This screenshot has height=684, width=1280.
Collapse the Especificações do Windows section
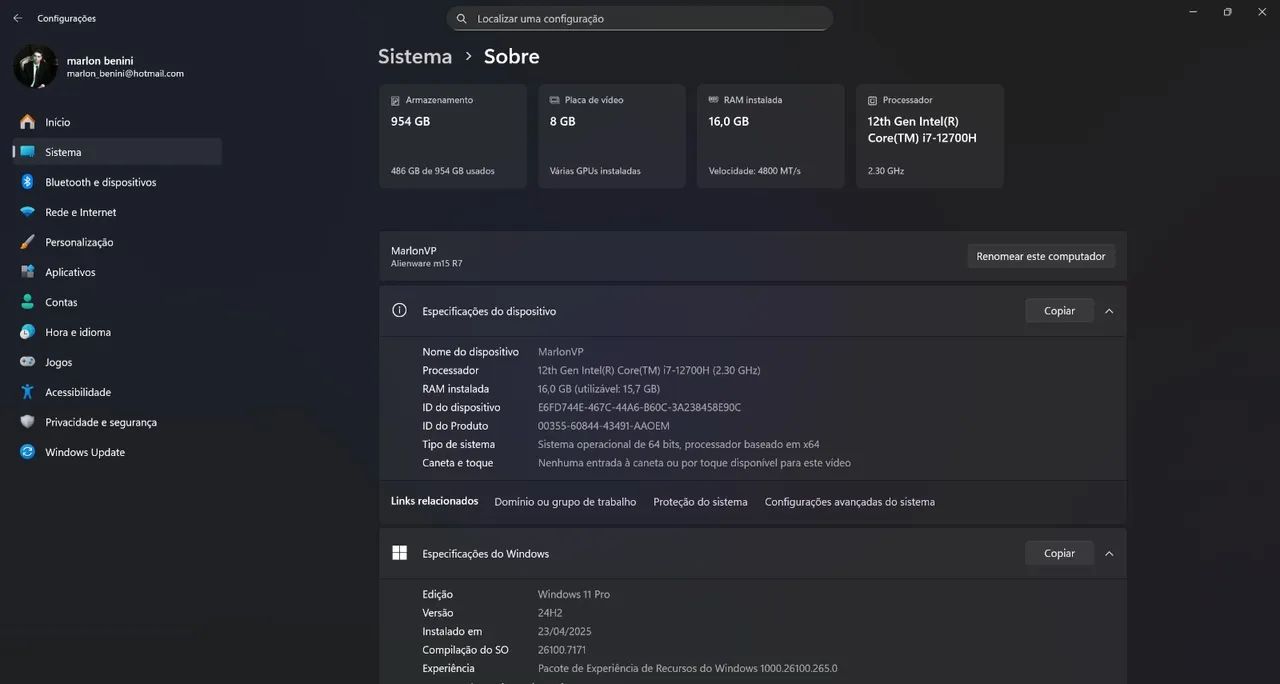tap(1108, 553)
